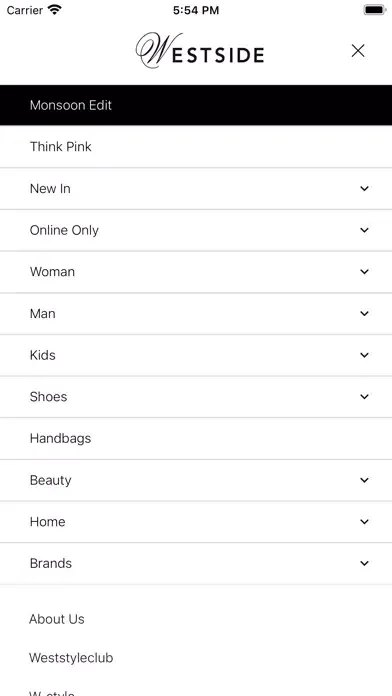Screen dimensions: 392x696
Task: Open the About Us link
Action: (57, 619)
